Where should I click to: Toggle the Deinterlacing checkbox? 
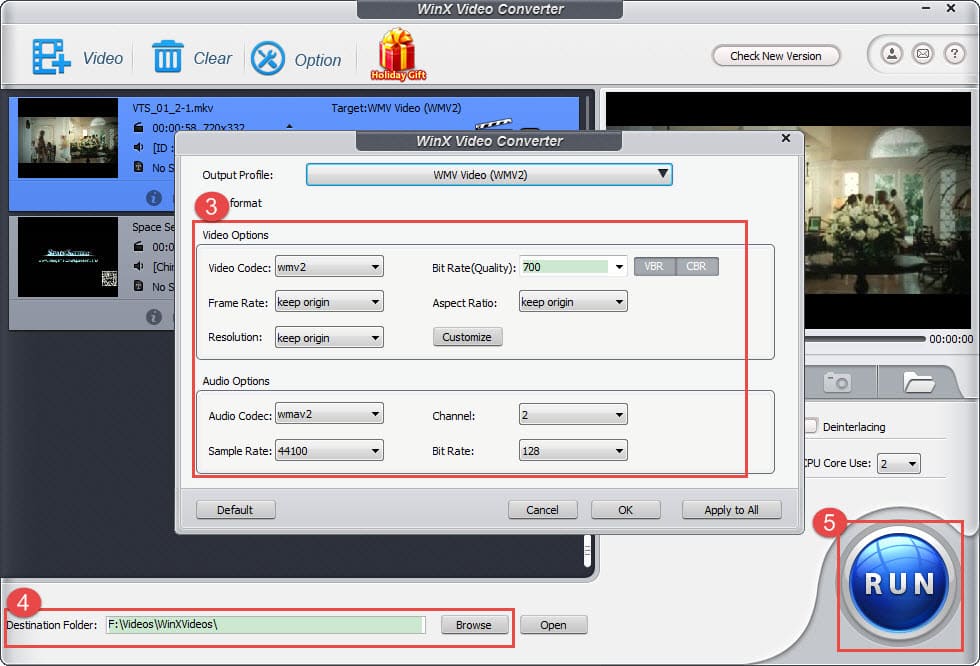click(x=811, y=426)
